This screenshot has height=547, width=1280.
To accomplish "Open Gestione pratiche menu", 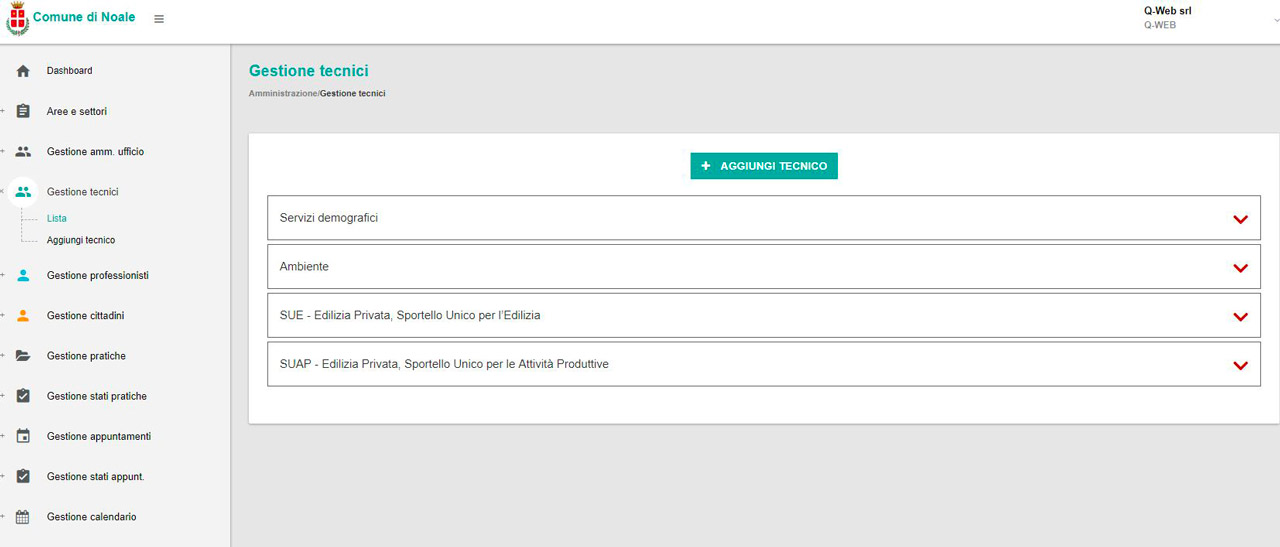I will coord(86,356).
